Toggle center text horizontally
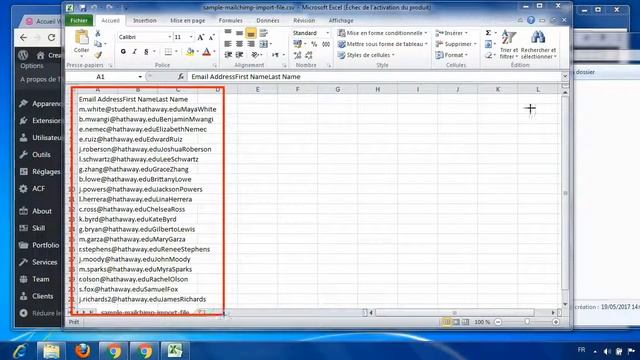640x360 pixels. pyautogui.click(x=240, y=44)
